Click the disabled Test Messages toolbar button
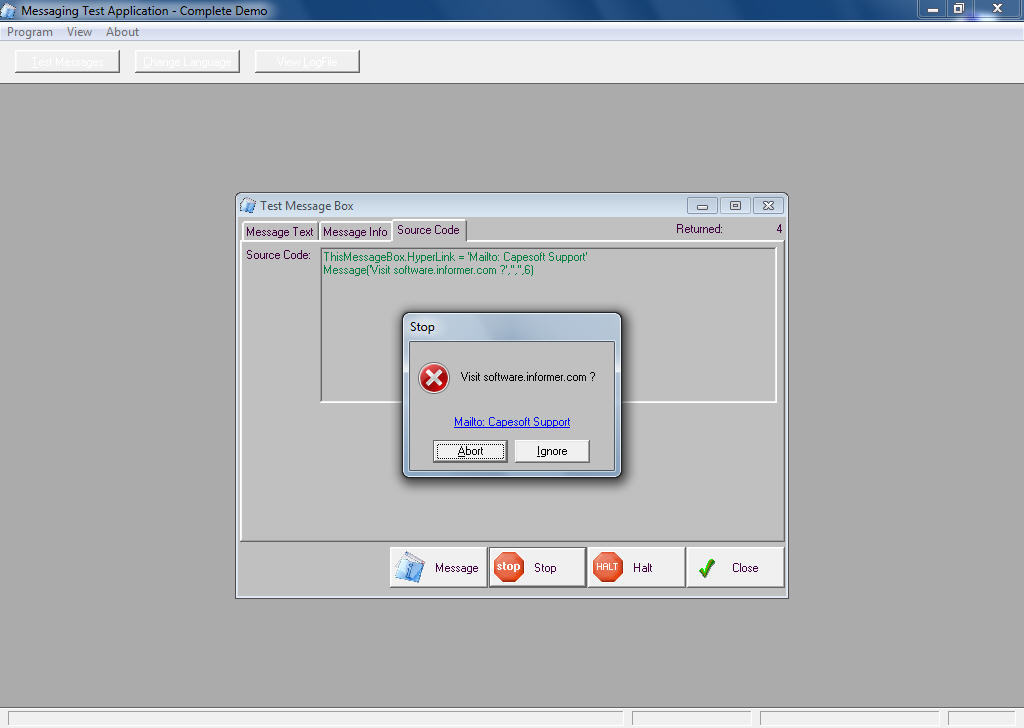The width and height of the screenshot is (1024, 728). click(67, 61)
